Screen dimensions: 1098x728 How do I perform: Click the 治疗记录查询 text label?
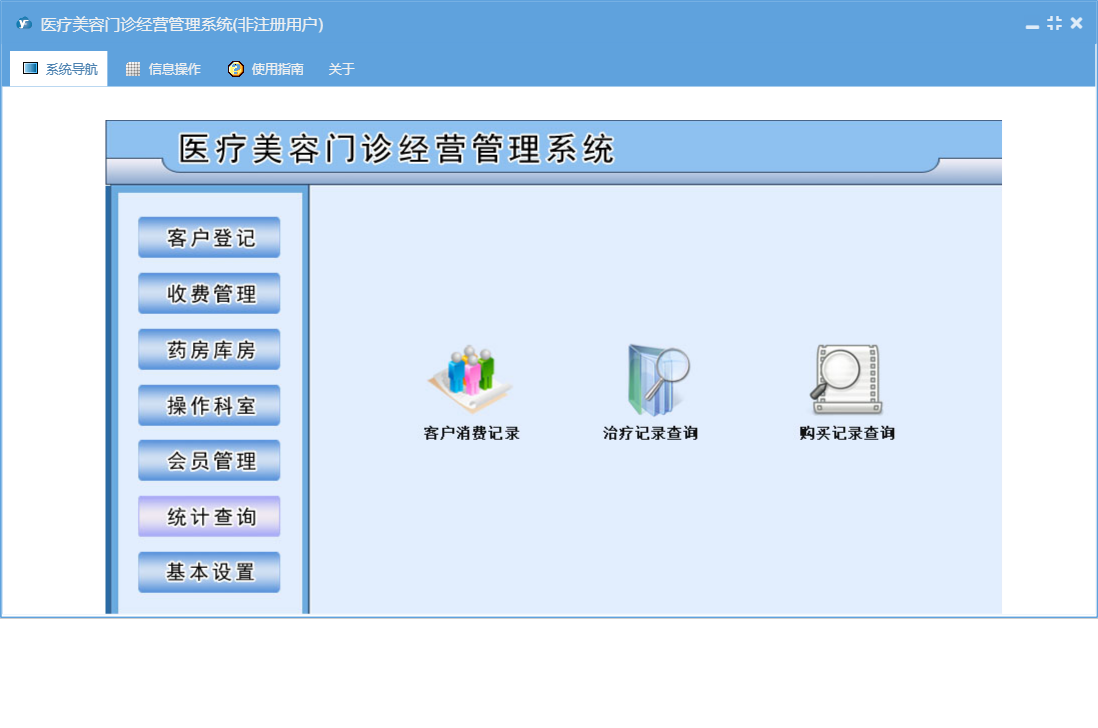[x=651, y=433]
